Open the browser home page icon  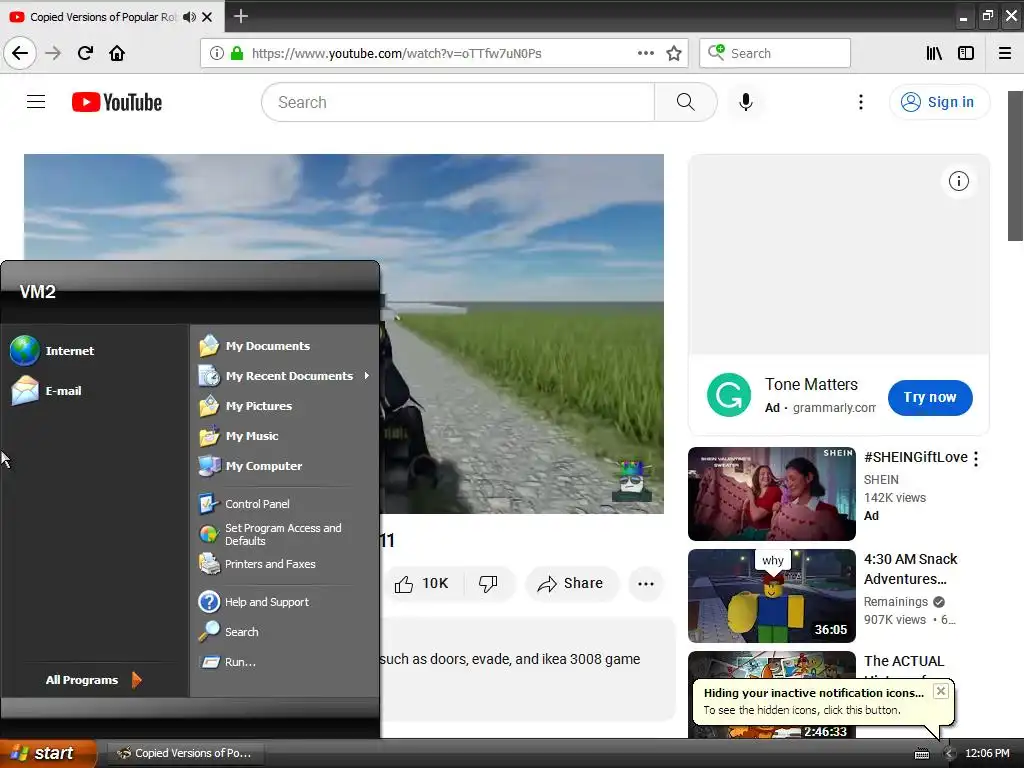click(117, 53)
